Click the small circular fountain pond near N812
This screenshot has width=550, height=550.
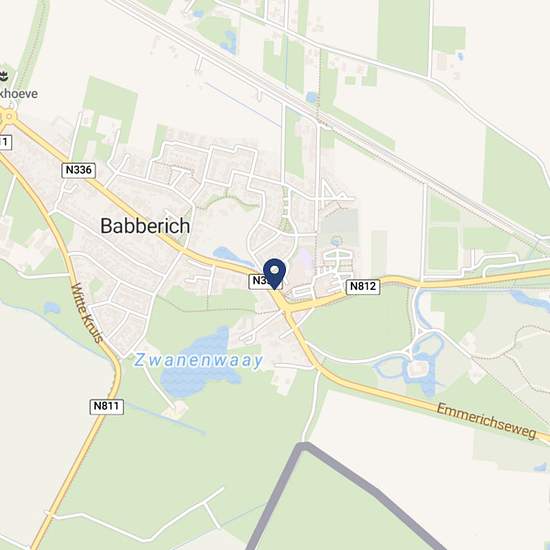click(x=336, y=241)
